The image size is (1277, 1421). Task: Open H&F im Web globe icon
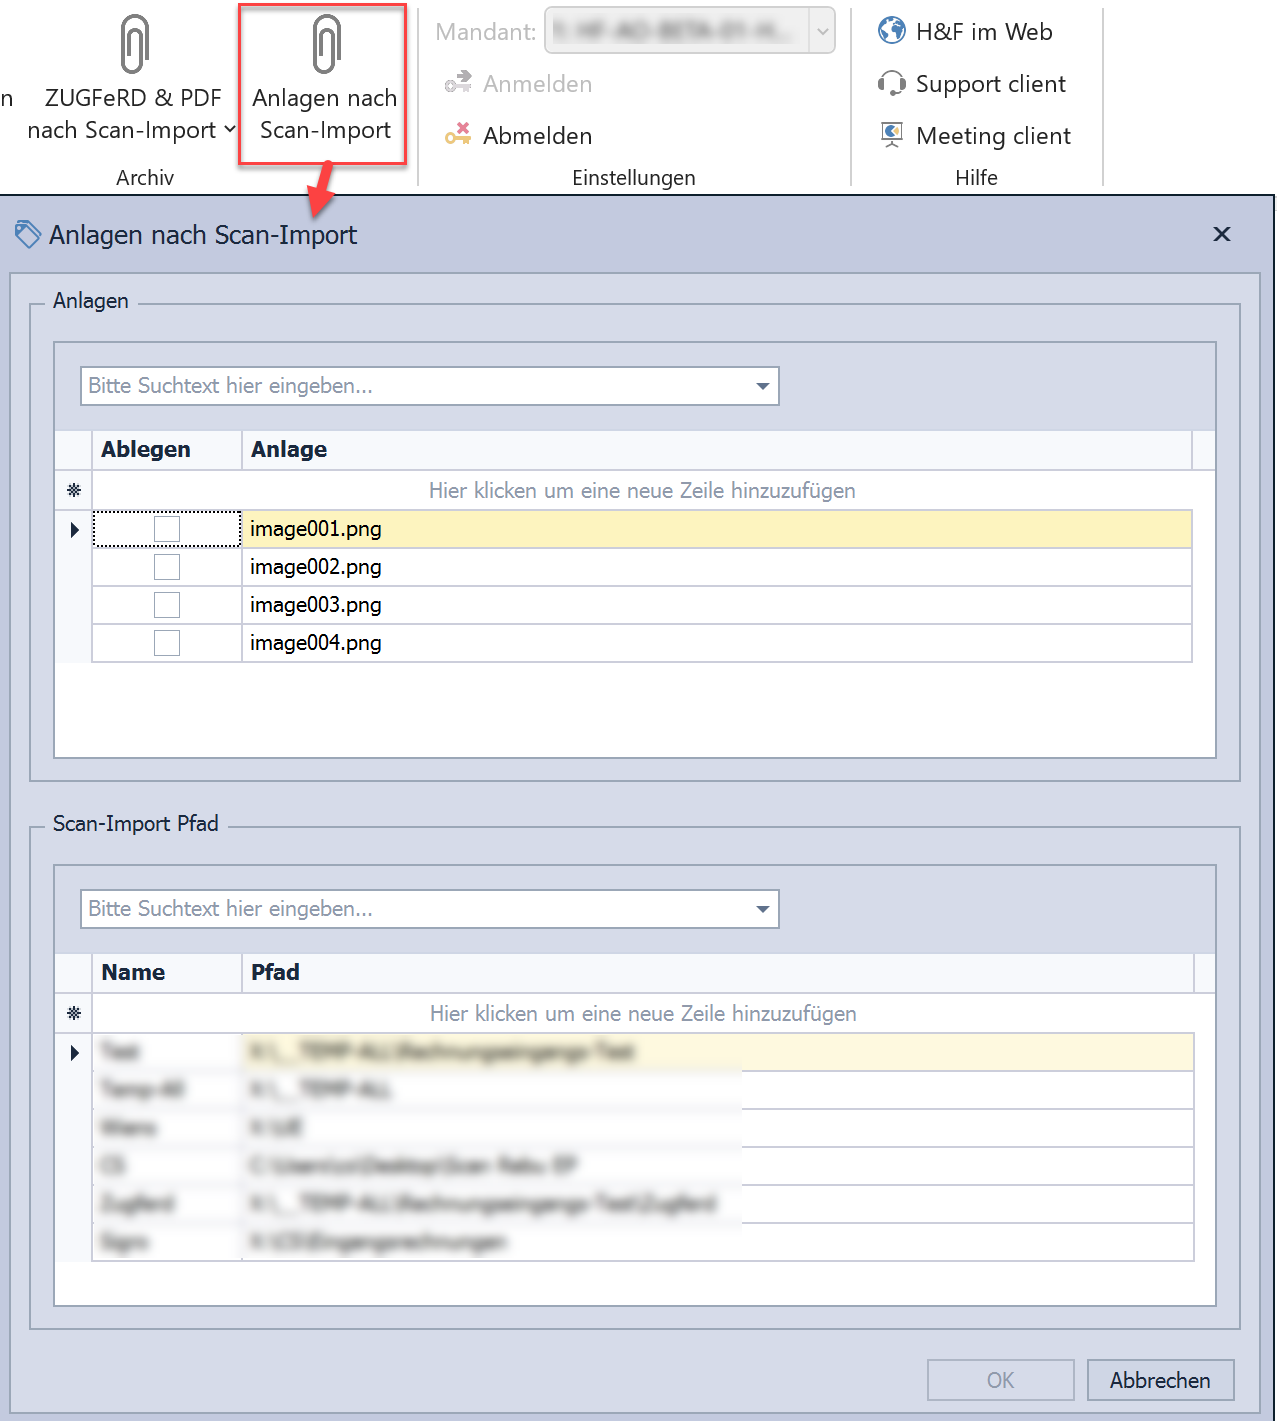[891, 31]
